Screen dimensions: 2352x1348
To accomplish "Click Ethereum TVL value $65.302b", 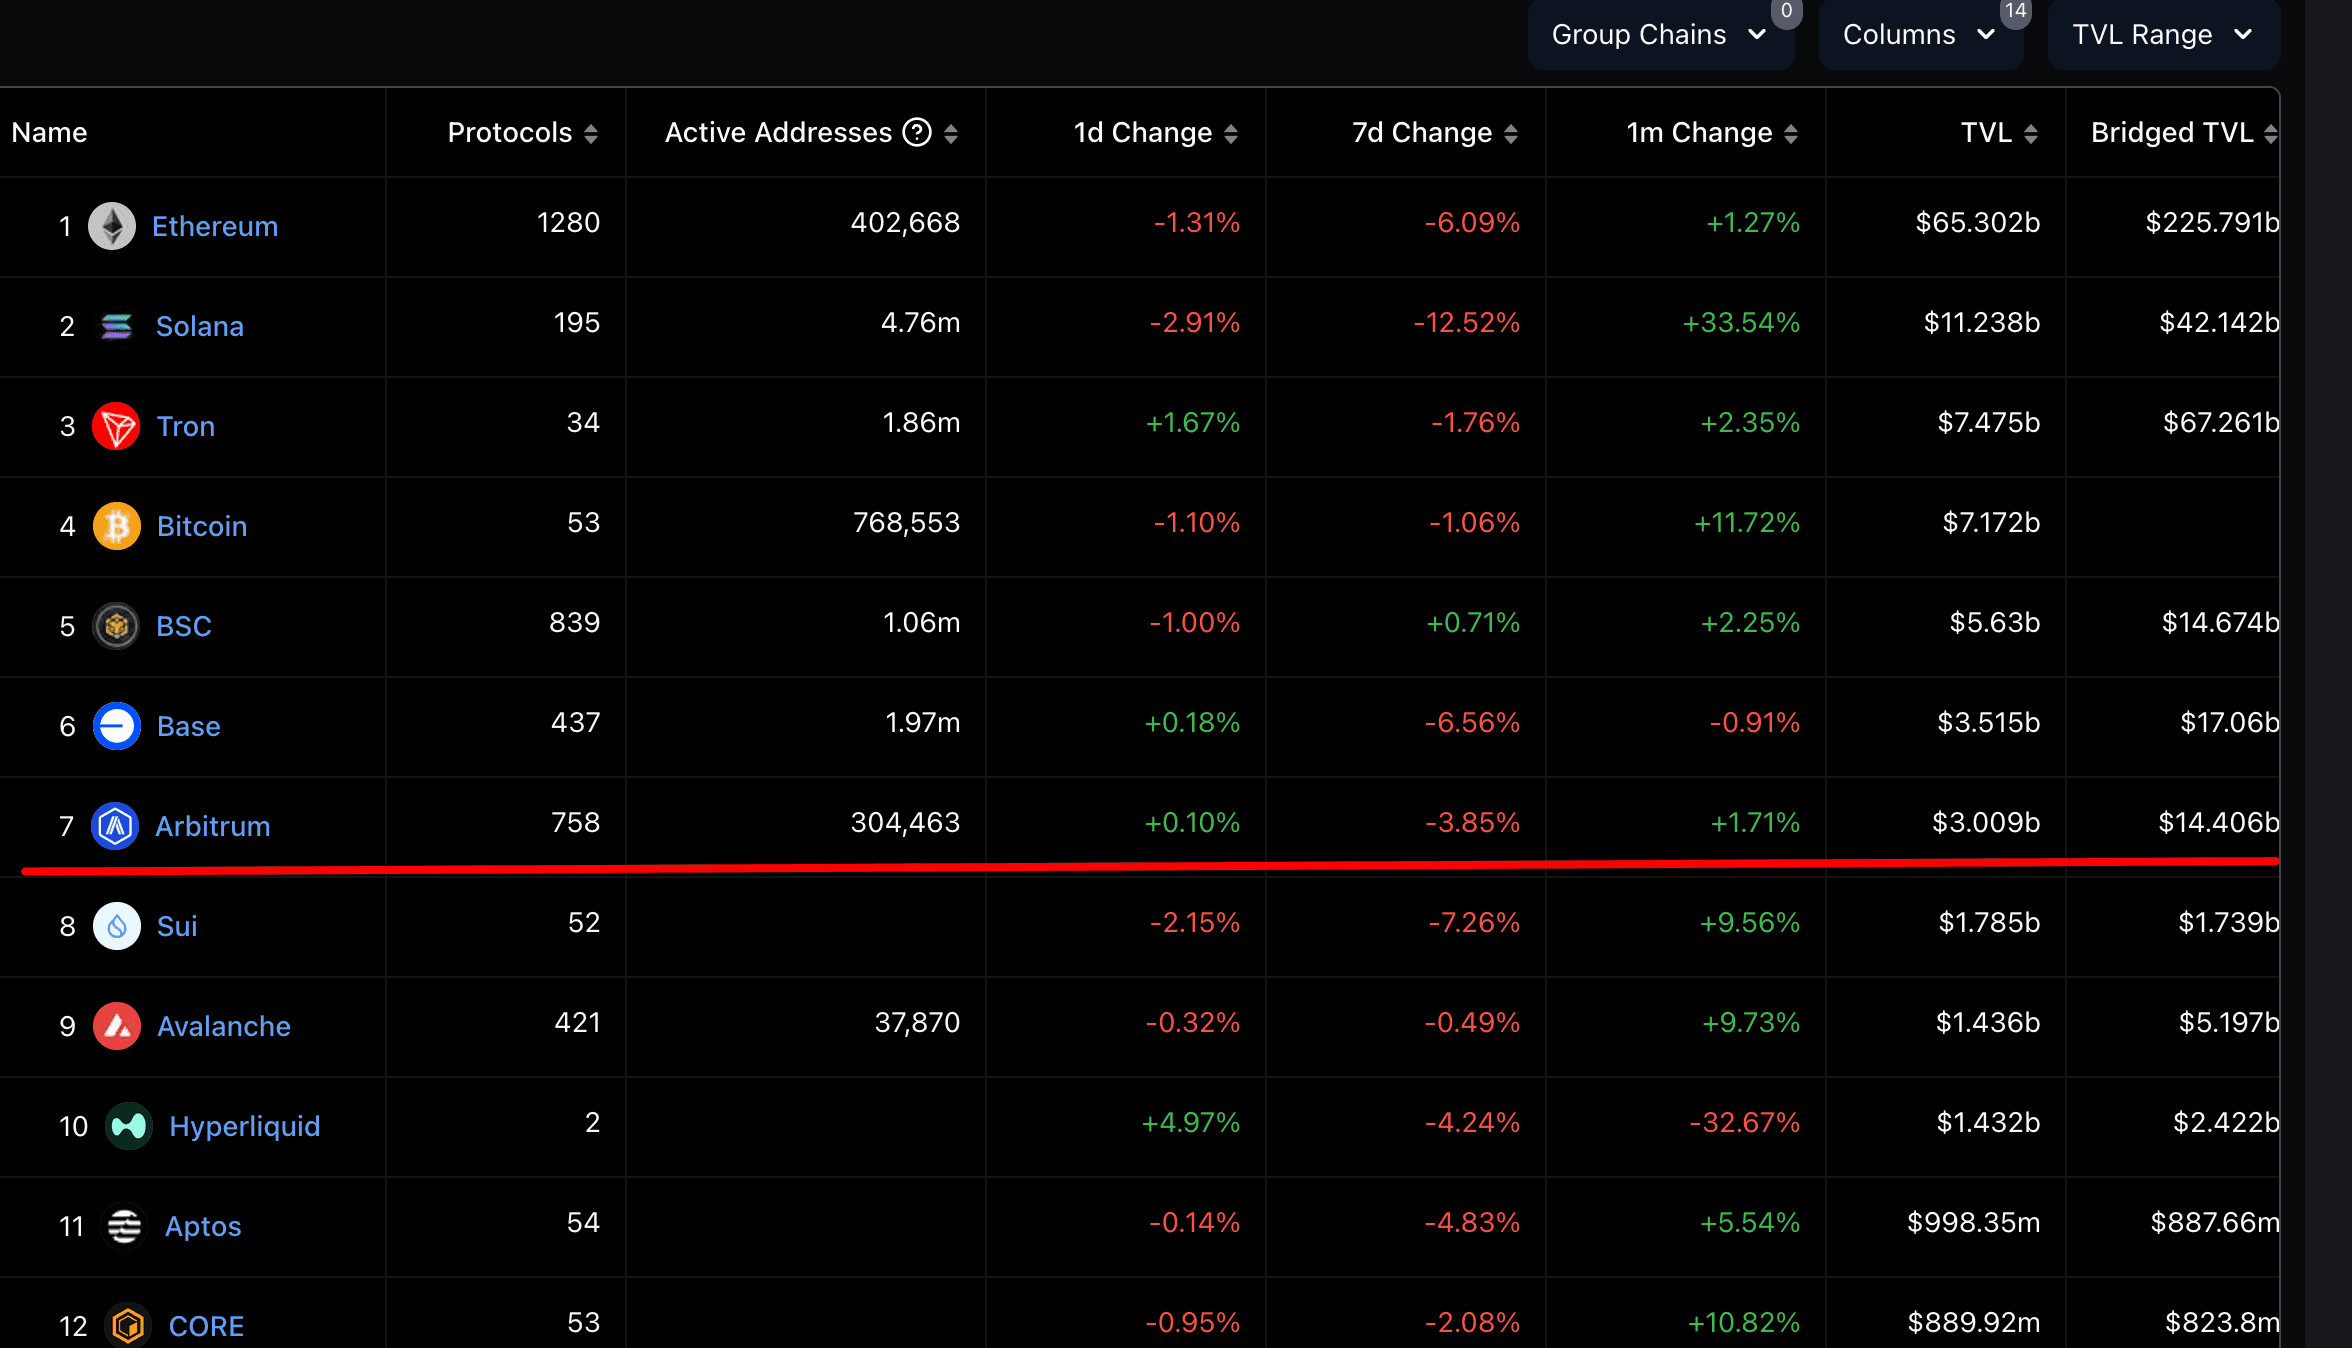I will [1978, 222].
